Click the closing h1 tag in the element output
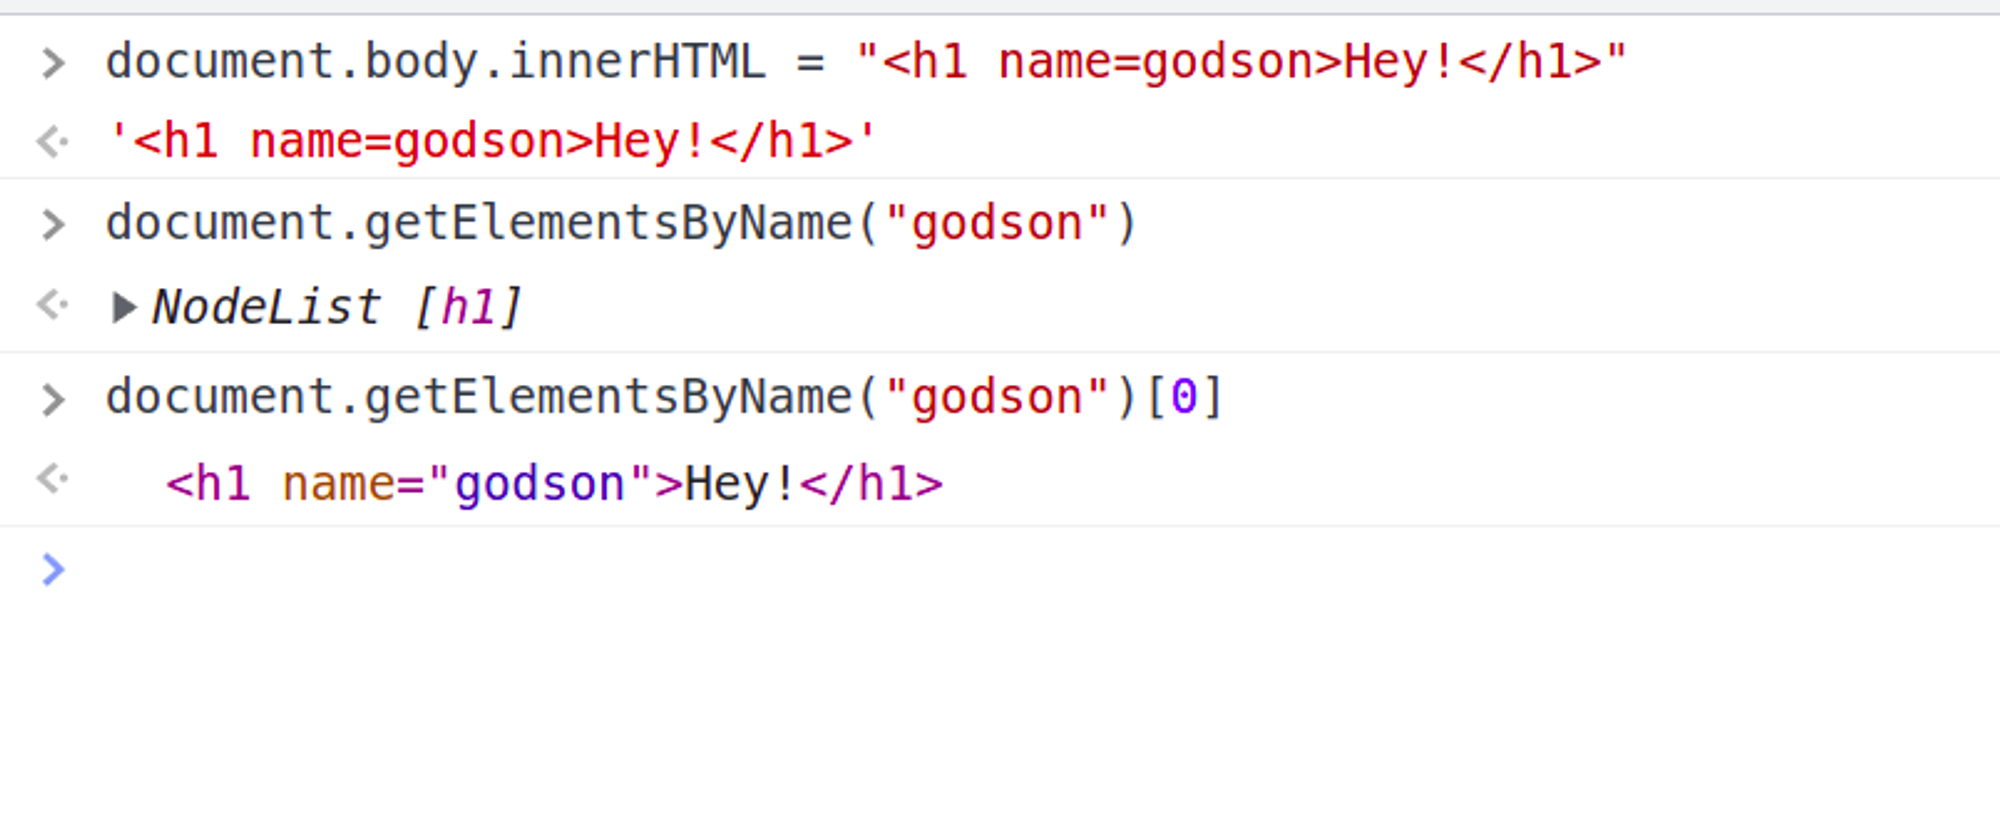 point(872,485)
